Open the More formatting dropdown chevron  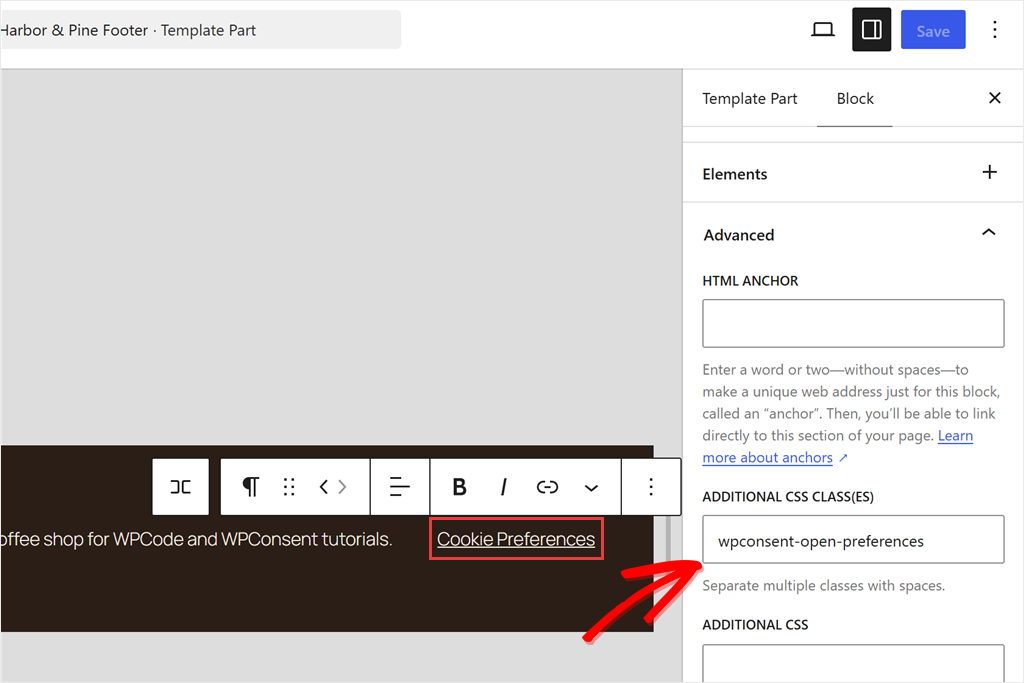591,488
